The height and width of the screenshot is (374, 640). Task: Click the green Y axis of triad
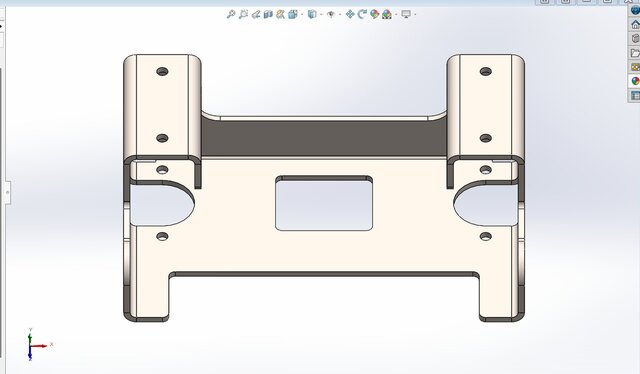pos(30,340)
